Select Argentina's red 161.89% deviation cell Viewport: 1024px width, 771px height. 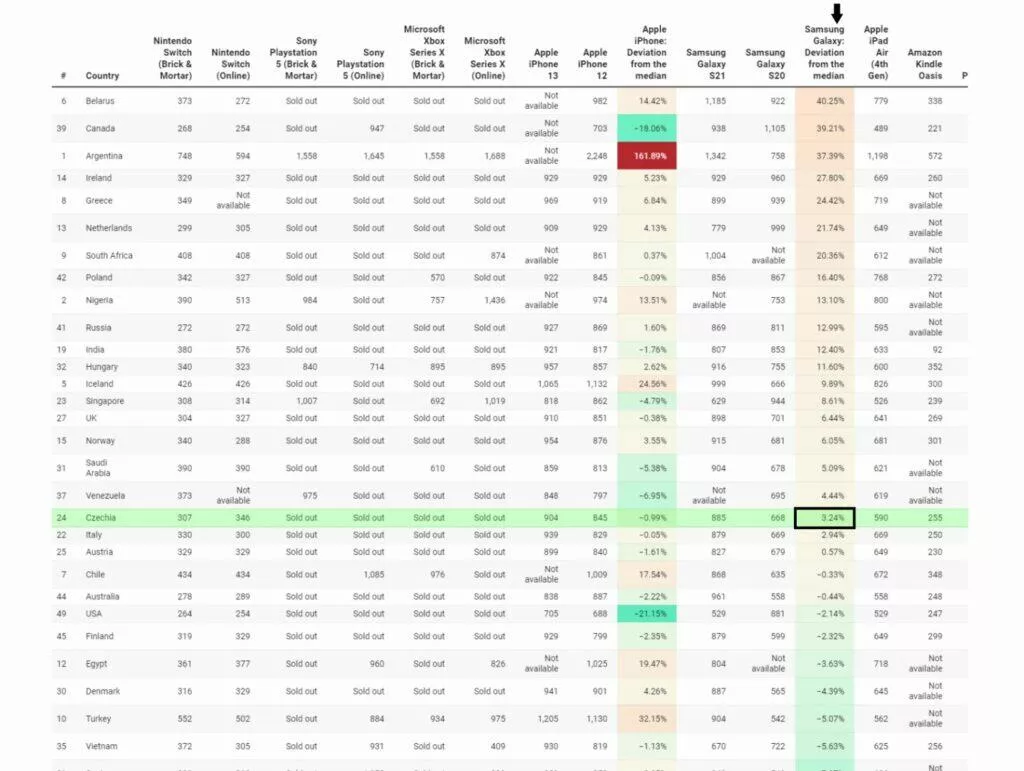[x=647, y=156]
